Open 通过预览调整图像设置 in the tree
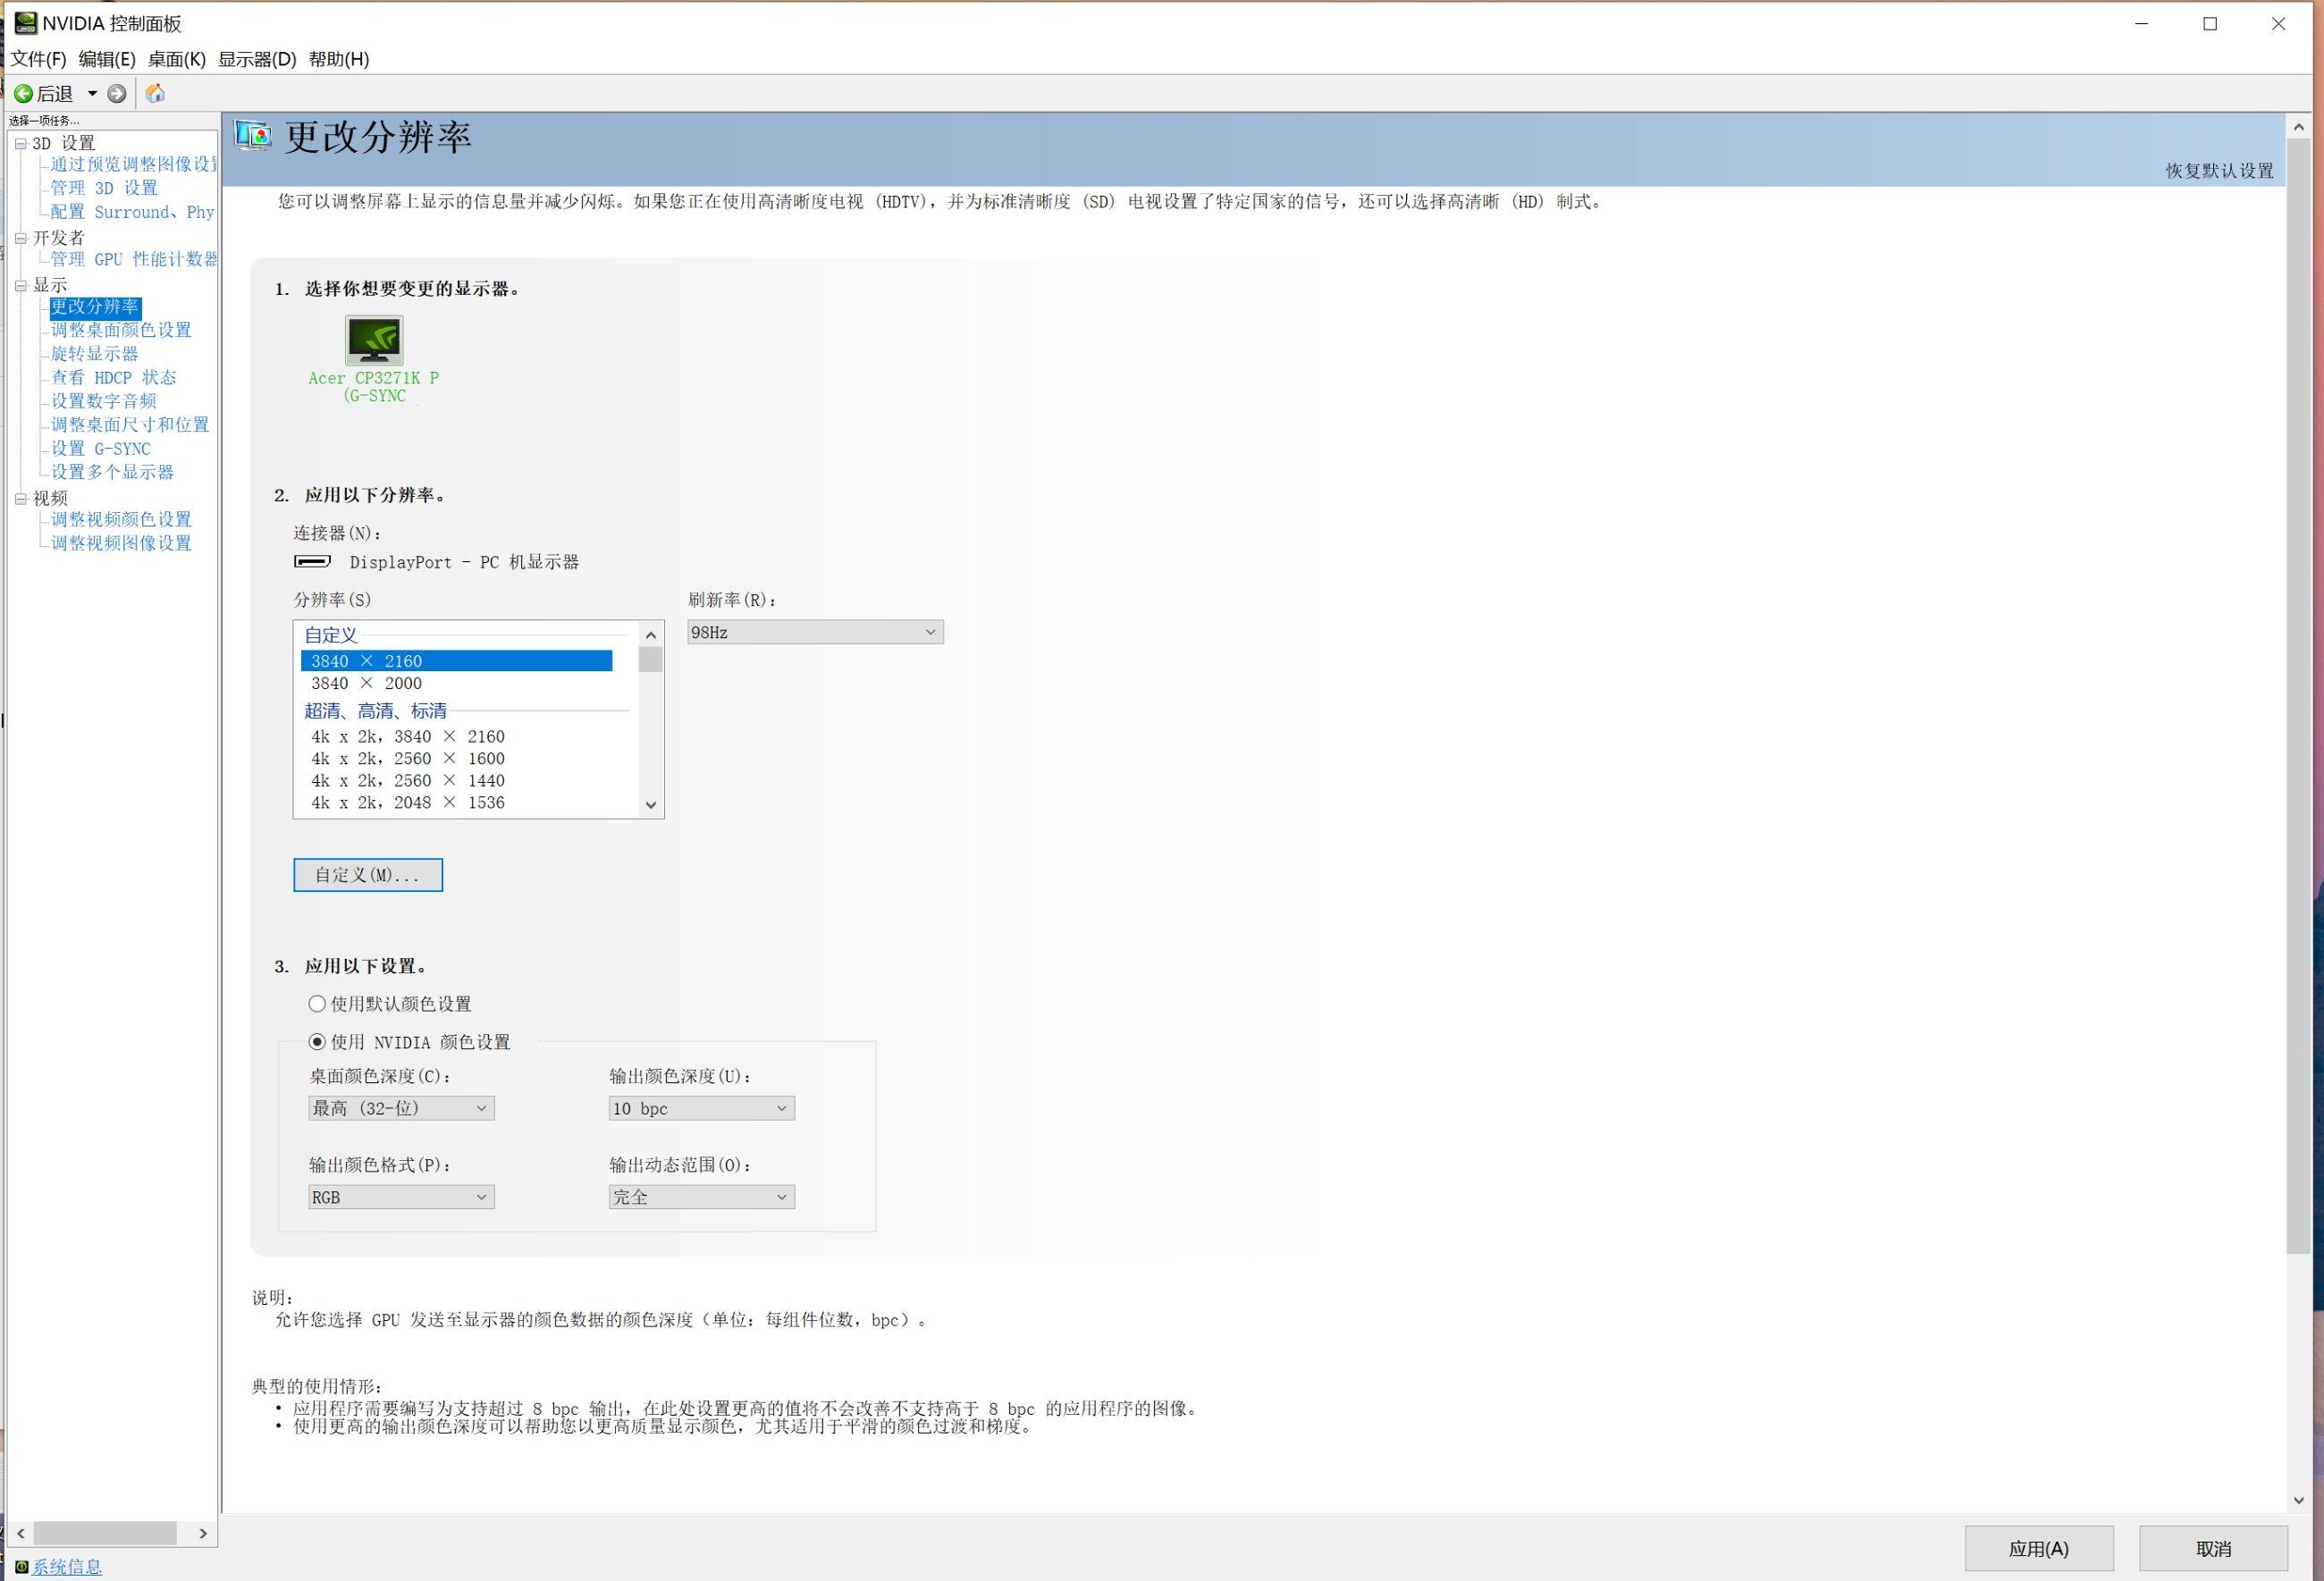Viewport: 2324px width, 1581px height. click(x=133, y=164)
